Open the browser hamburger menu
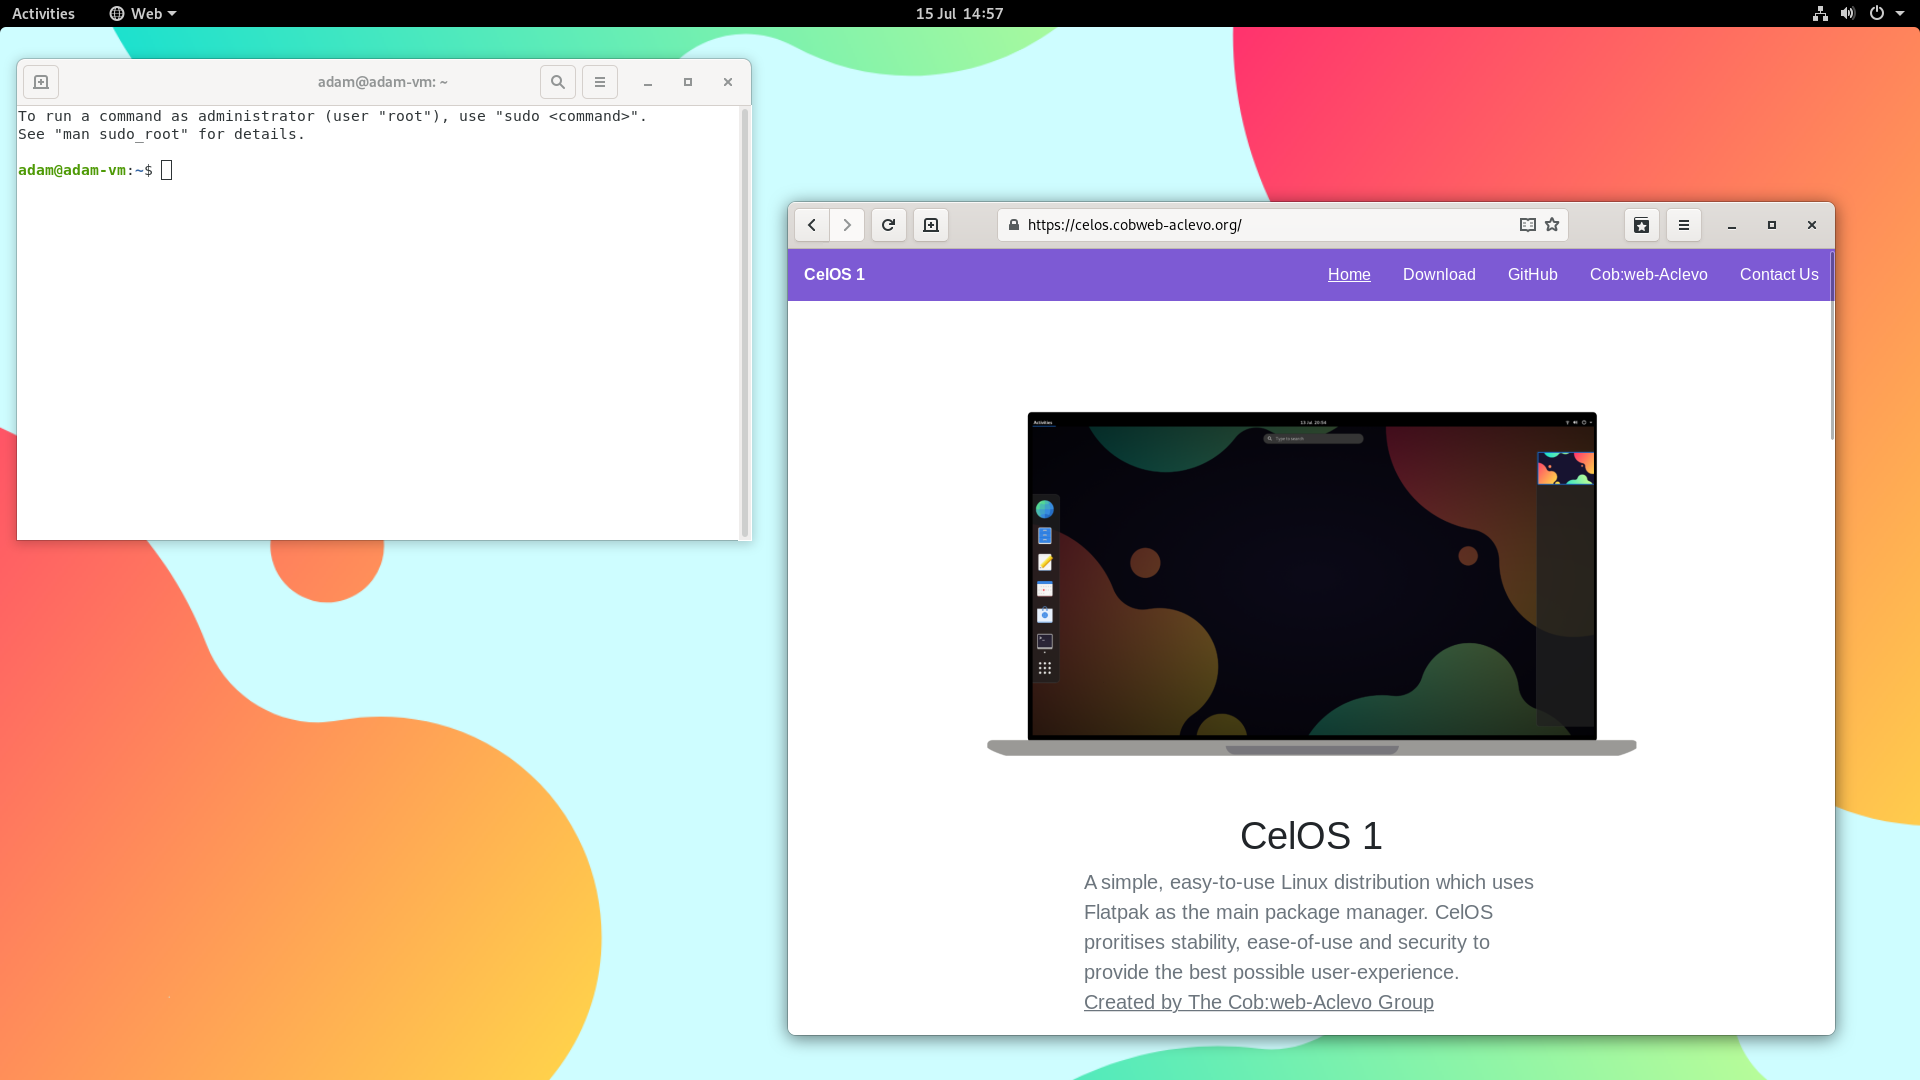Viewport: 1920px width, 1080px height. click(x=1684, y=225)
